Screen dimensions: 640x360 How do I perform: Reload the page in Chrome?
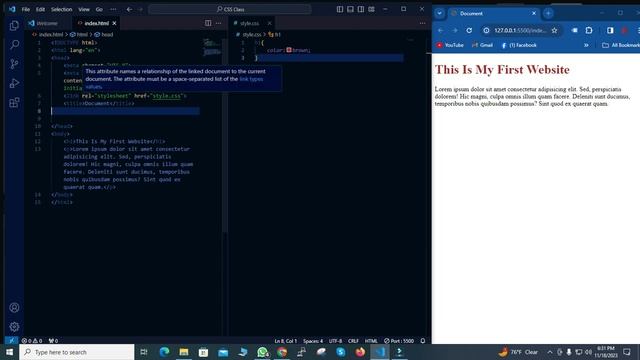coord(469,30)
